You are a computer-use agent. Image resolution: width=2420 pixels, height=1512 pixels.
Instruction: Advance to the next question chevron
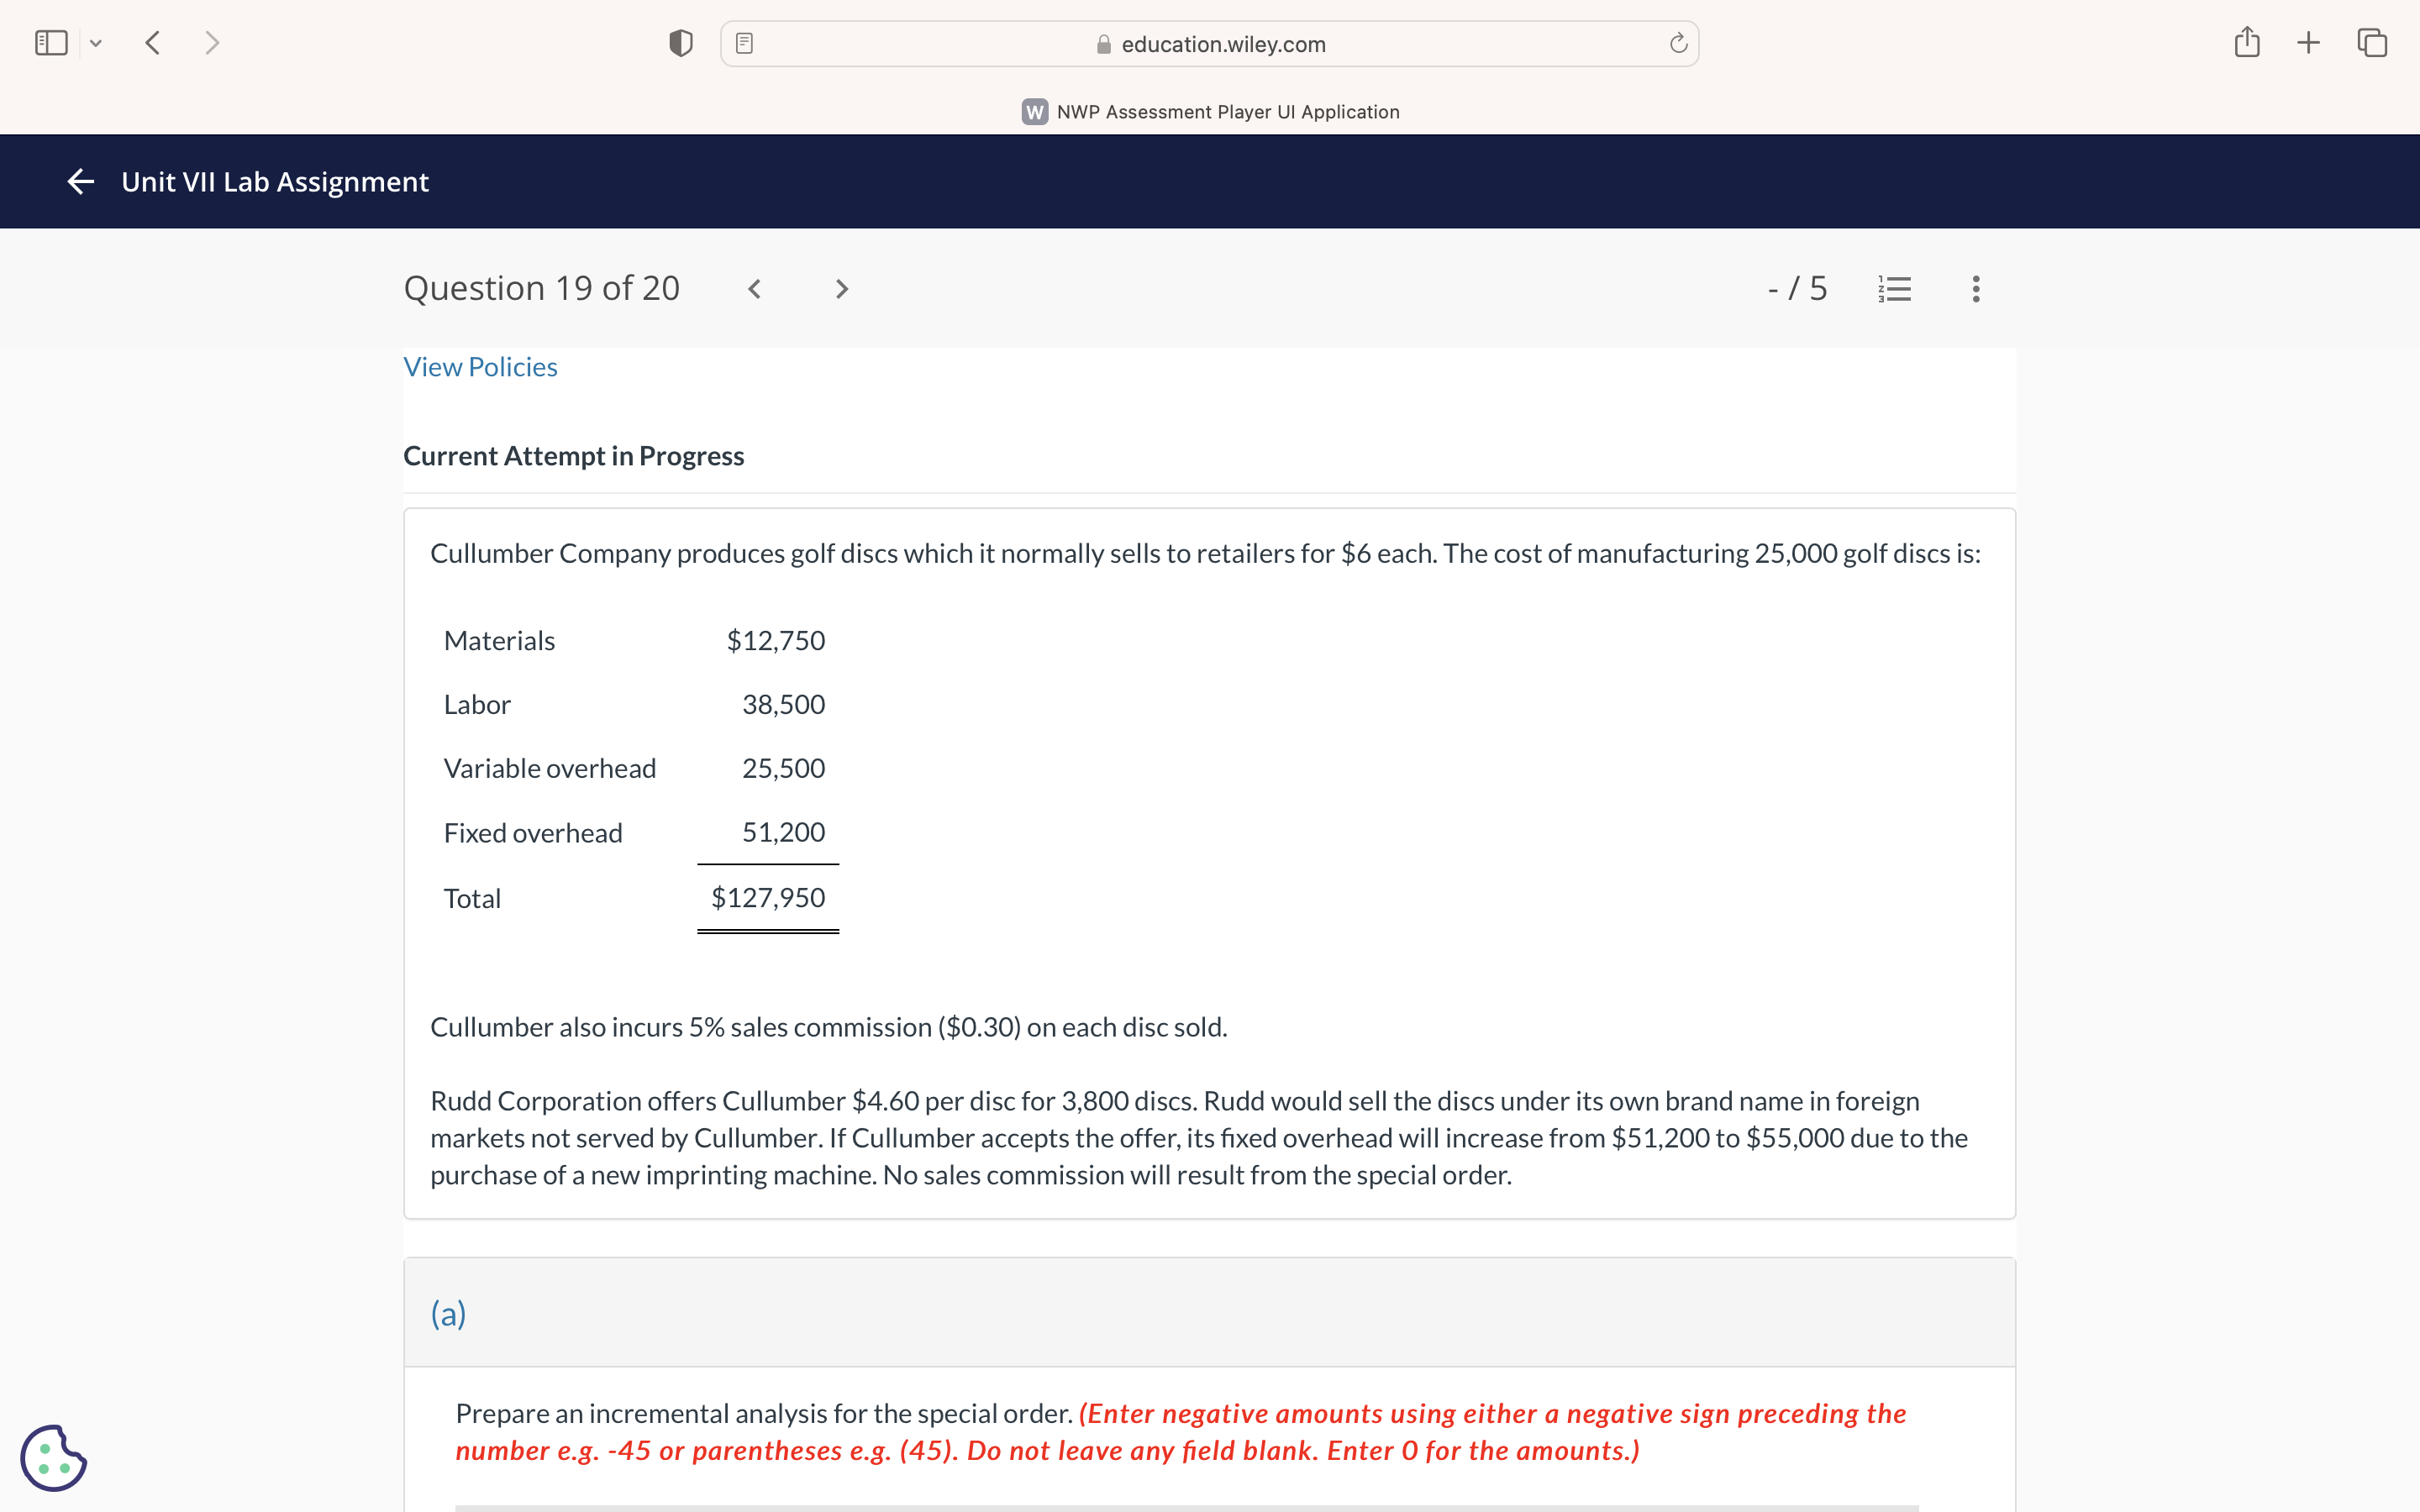[x=841, y=289]
